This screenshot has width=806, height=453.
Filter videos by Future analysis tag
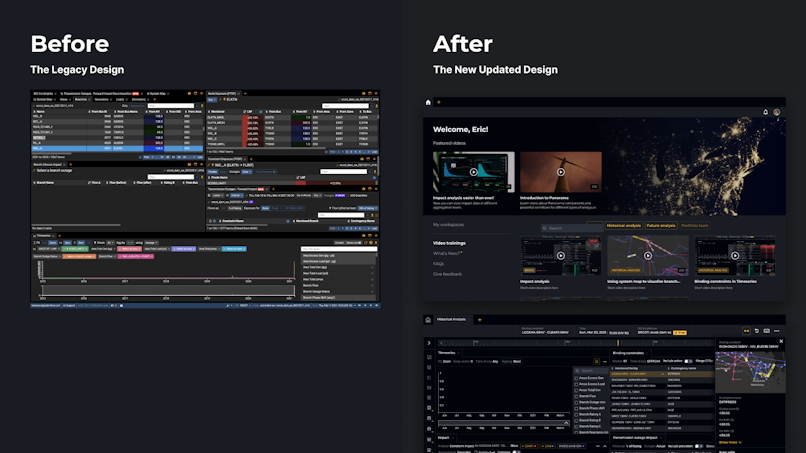[x=661, y=226]
